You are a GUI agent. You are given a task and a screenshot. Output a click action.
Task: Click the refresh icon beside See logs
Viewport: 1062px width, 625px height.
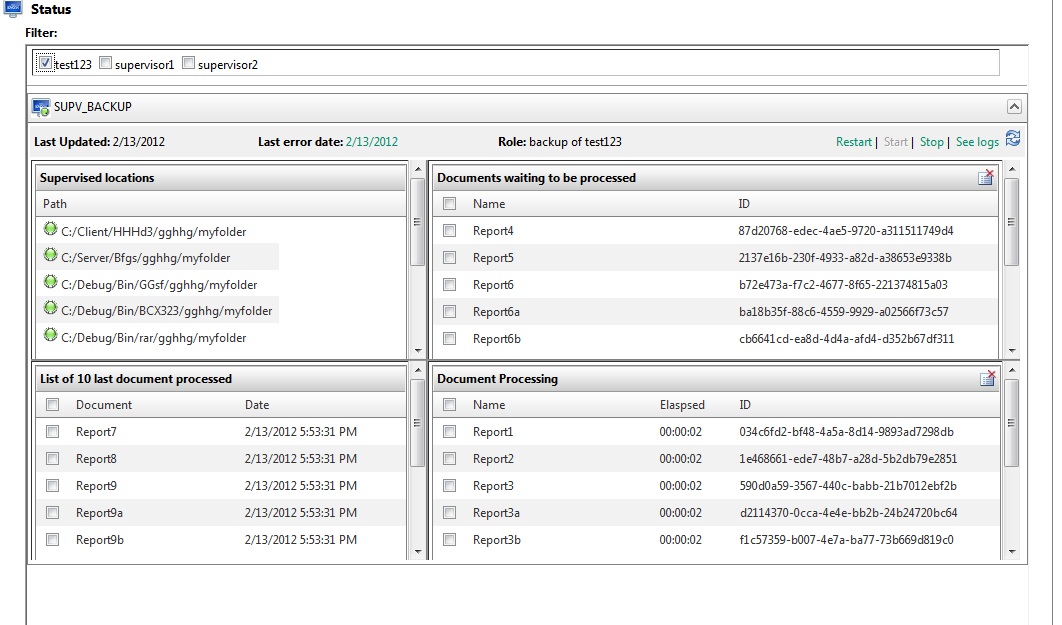coord(1013,138)
